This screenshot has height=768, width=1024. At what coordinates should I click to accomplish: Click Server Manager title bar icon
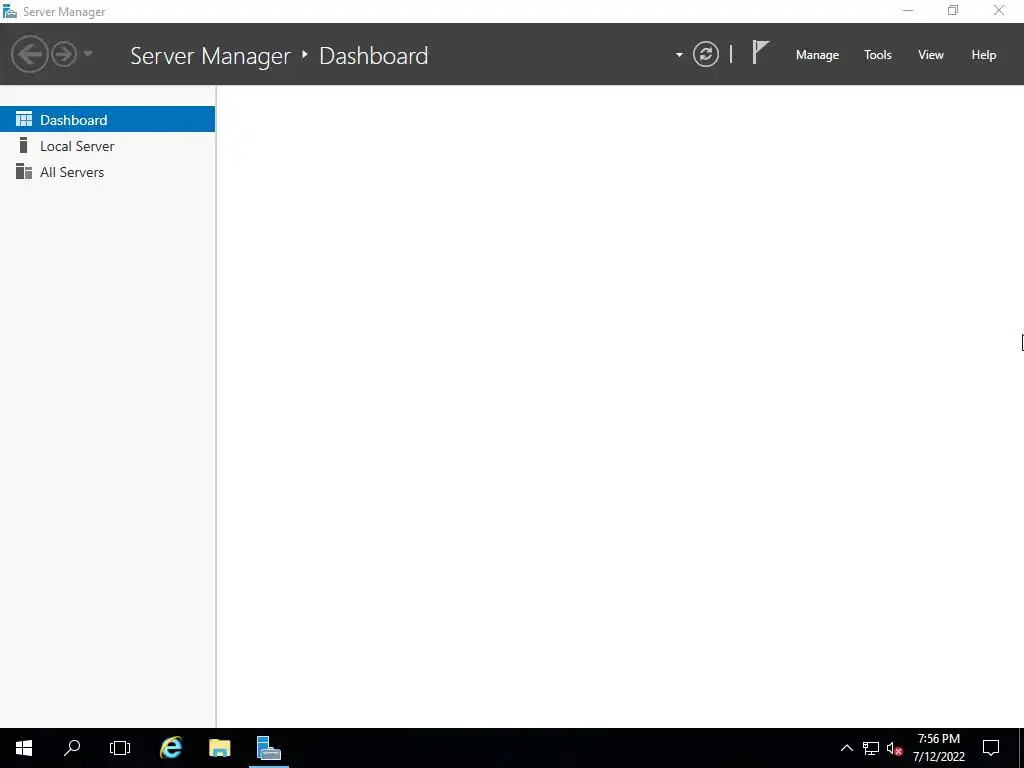(x=10, y=11)
